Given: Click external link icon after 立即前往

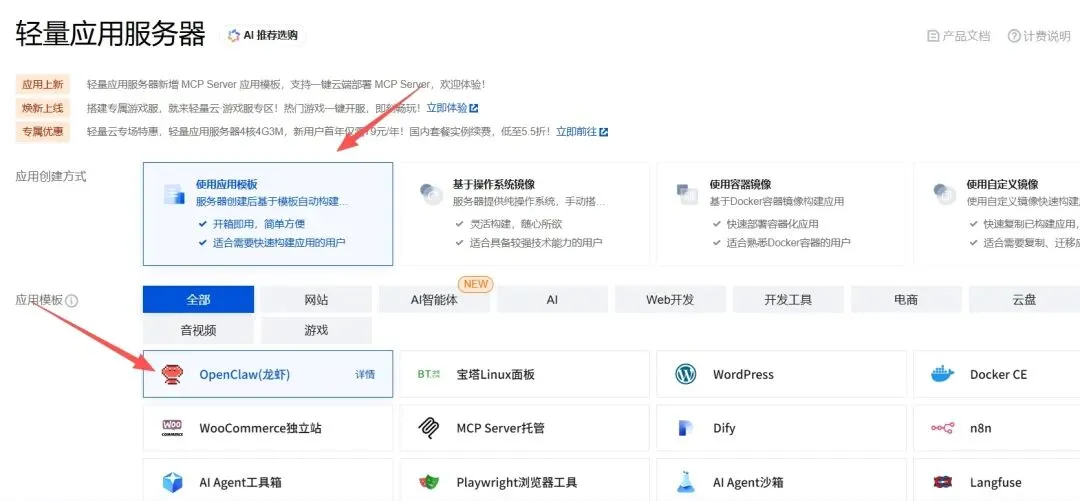Looking at the screenshot, I should pyautogui.click(x=604, y=132).
